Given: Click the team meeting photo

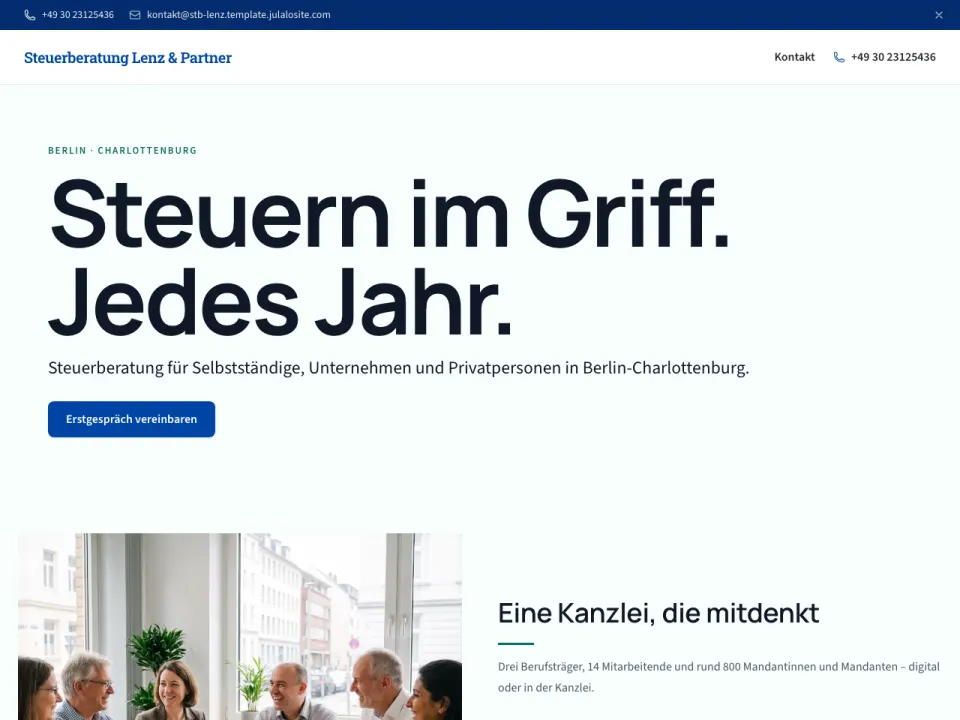Looking at the screenshot, I should coord(240,626).
